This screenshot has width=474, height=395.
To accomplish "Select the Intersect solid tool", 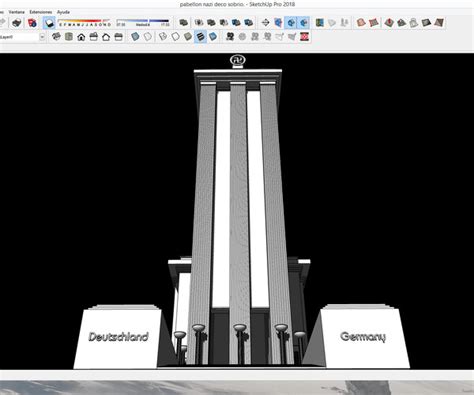I will 199,23.
